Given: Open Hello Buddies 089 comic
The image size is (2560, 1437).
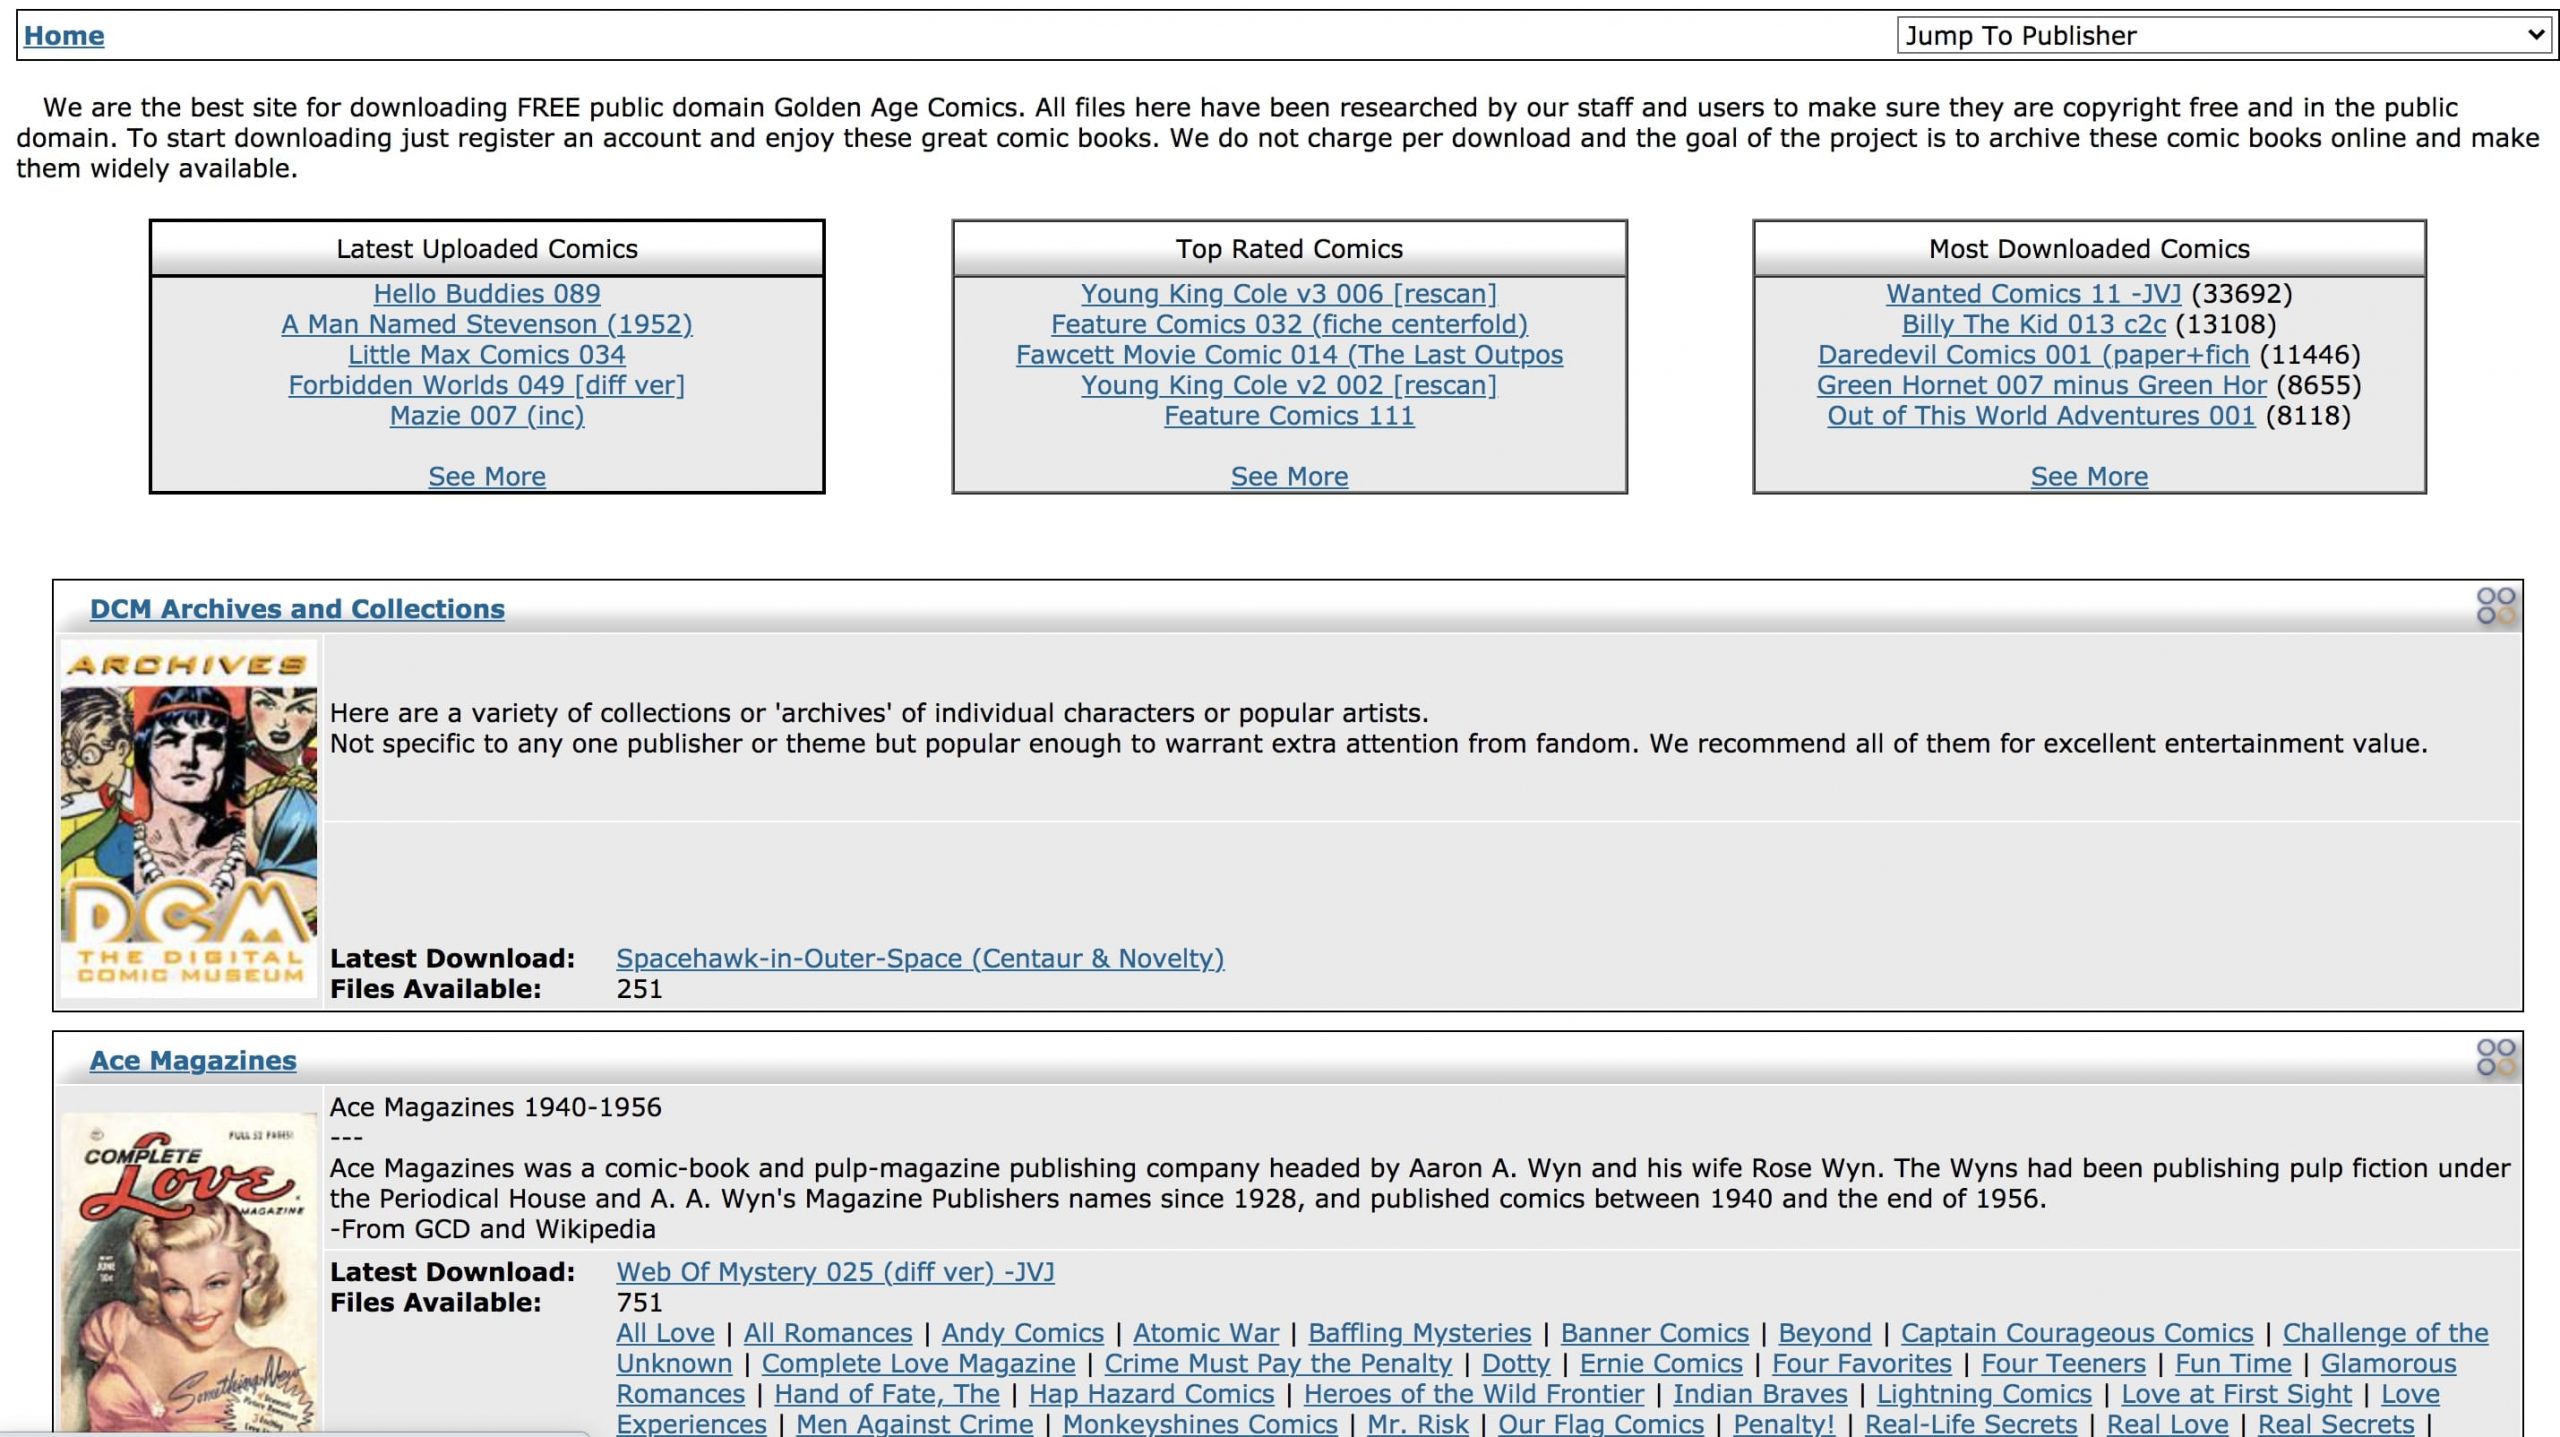Looking at the screenshot, I should (x=487, y=294).
